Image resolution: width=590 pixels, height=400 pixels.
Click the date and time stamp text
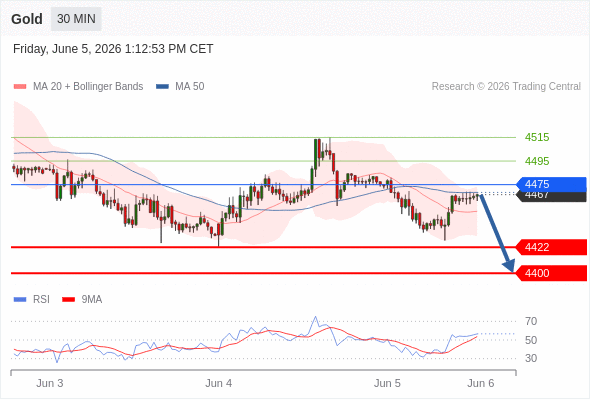point(113,49)
